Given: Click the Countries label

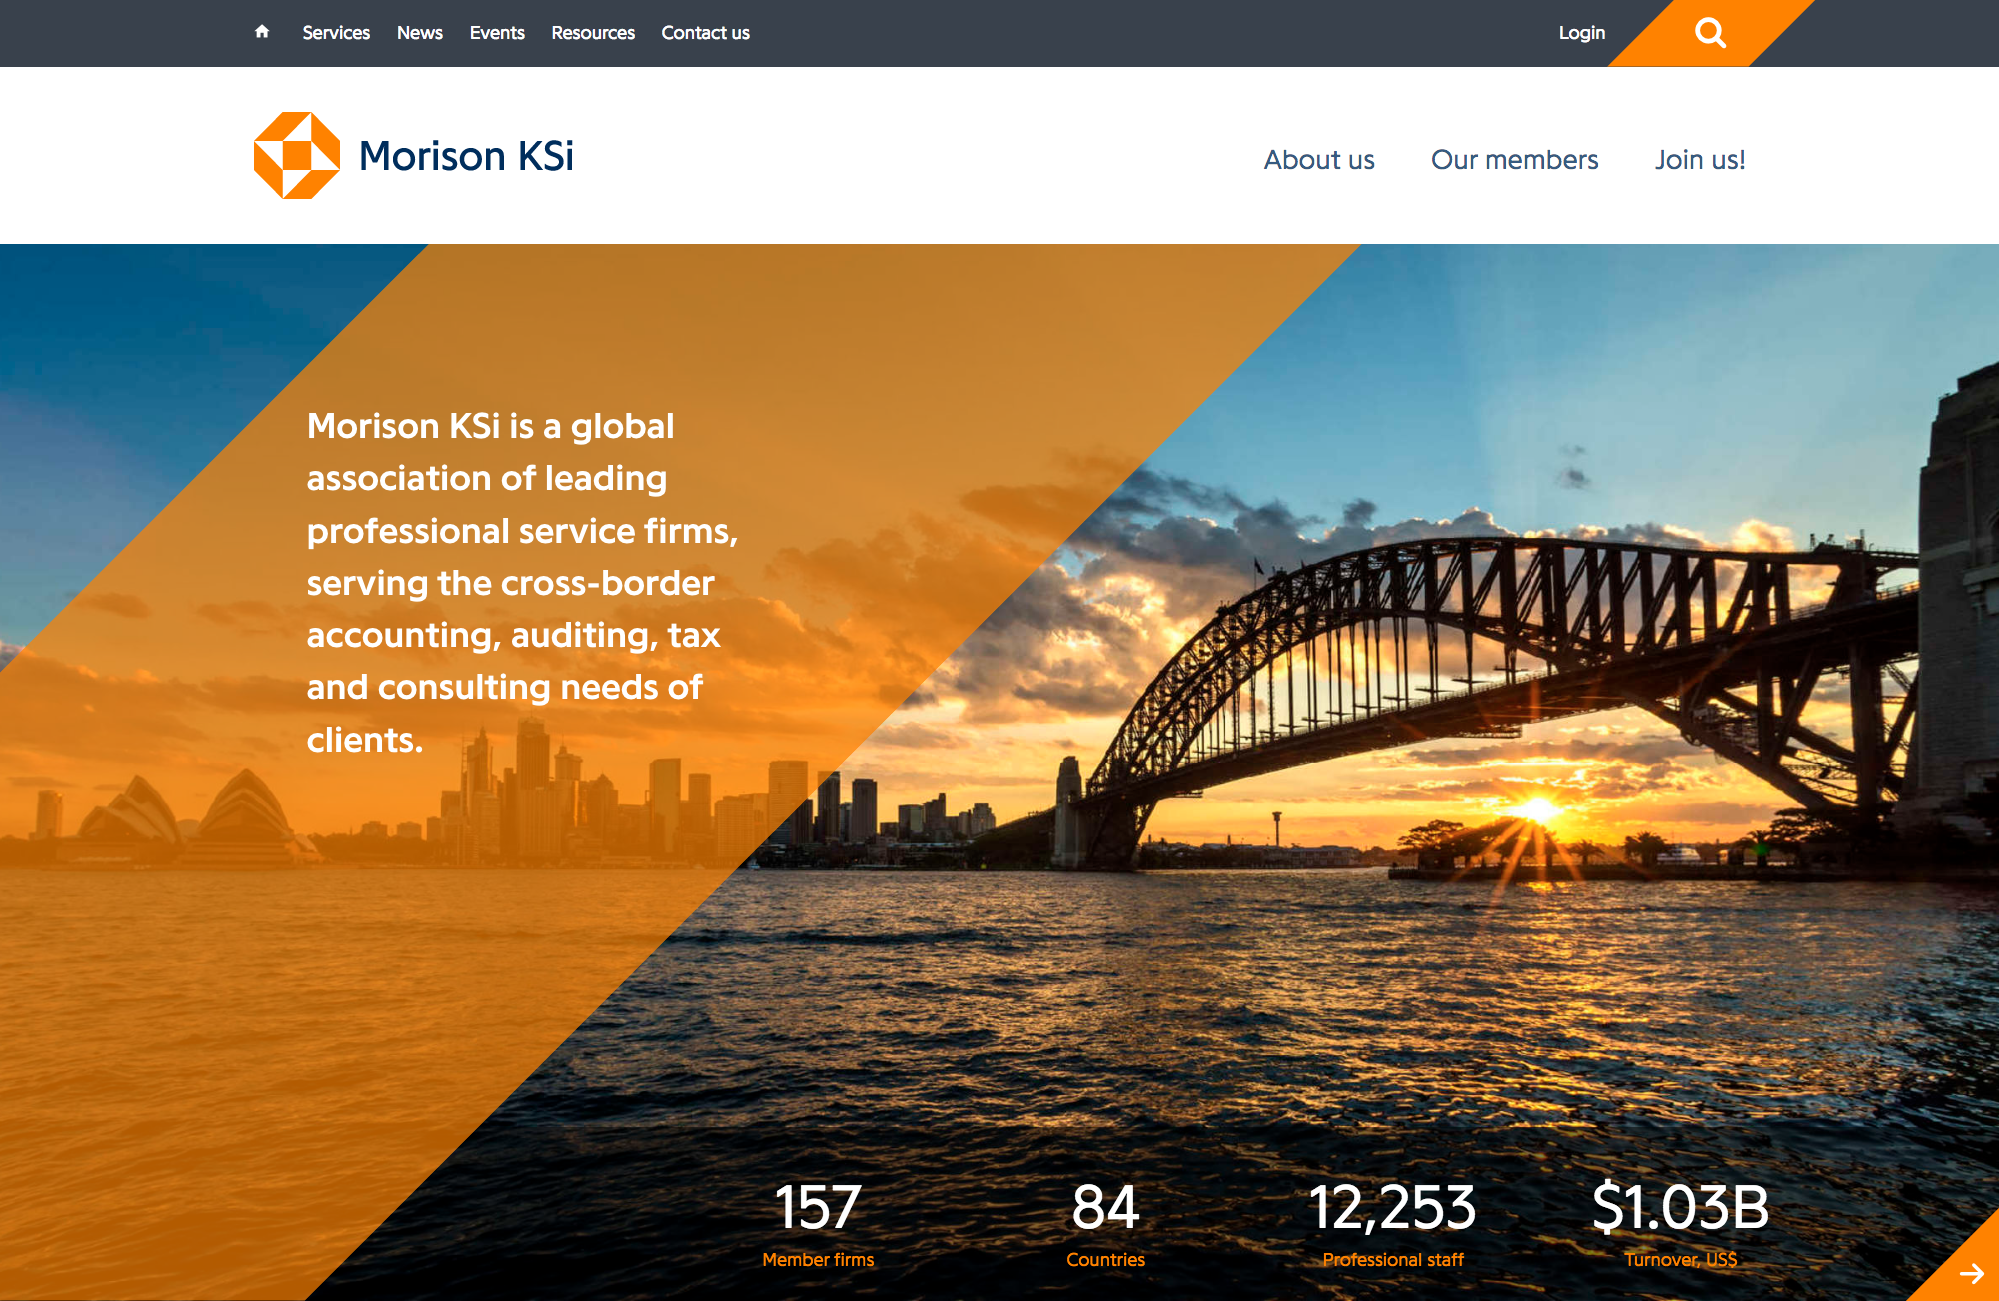Looking at the screenshot, I should [x=1105, y=1260].
